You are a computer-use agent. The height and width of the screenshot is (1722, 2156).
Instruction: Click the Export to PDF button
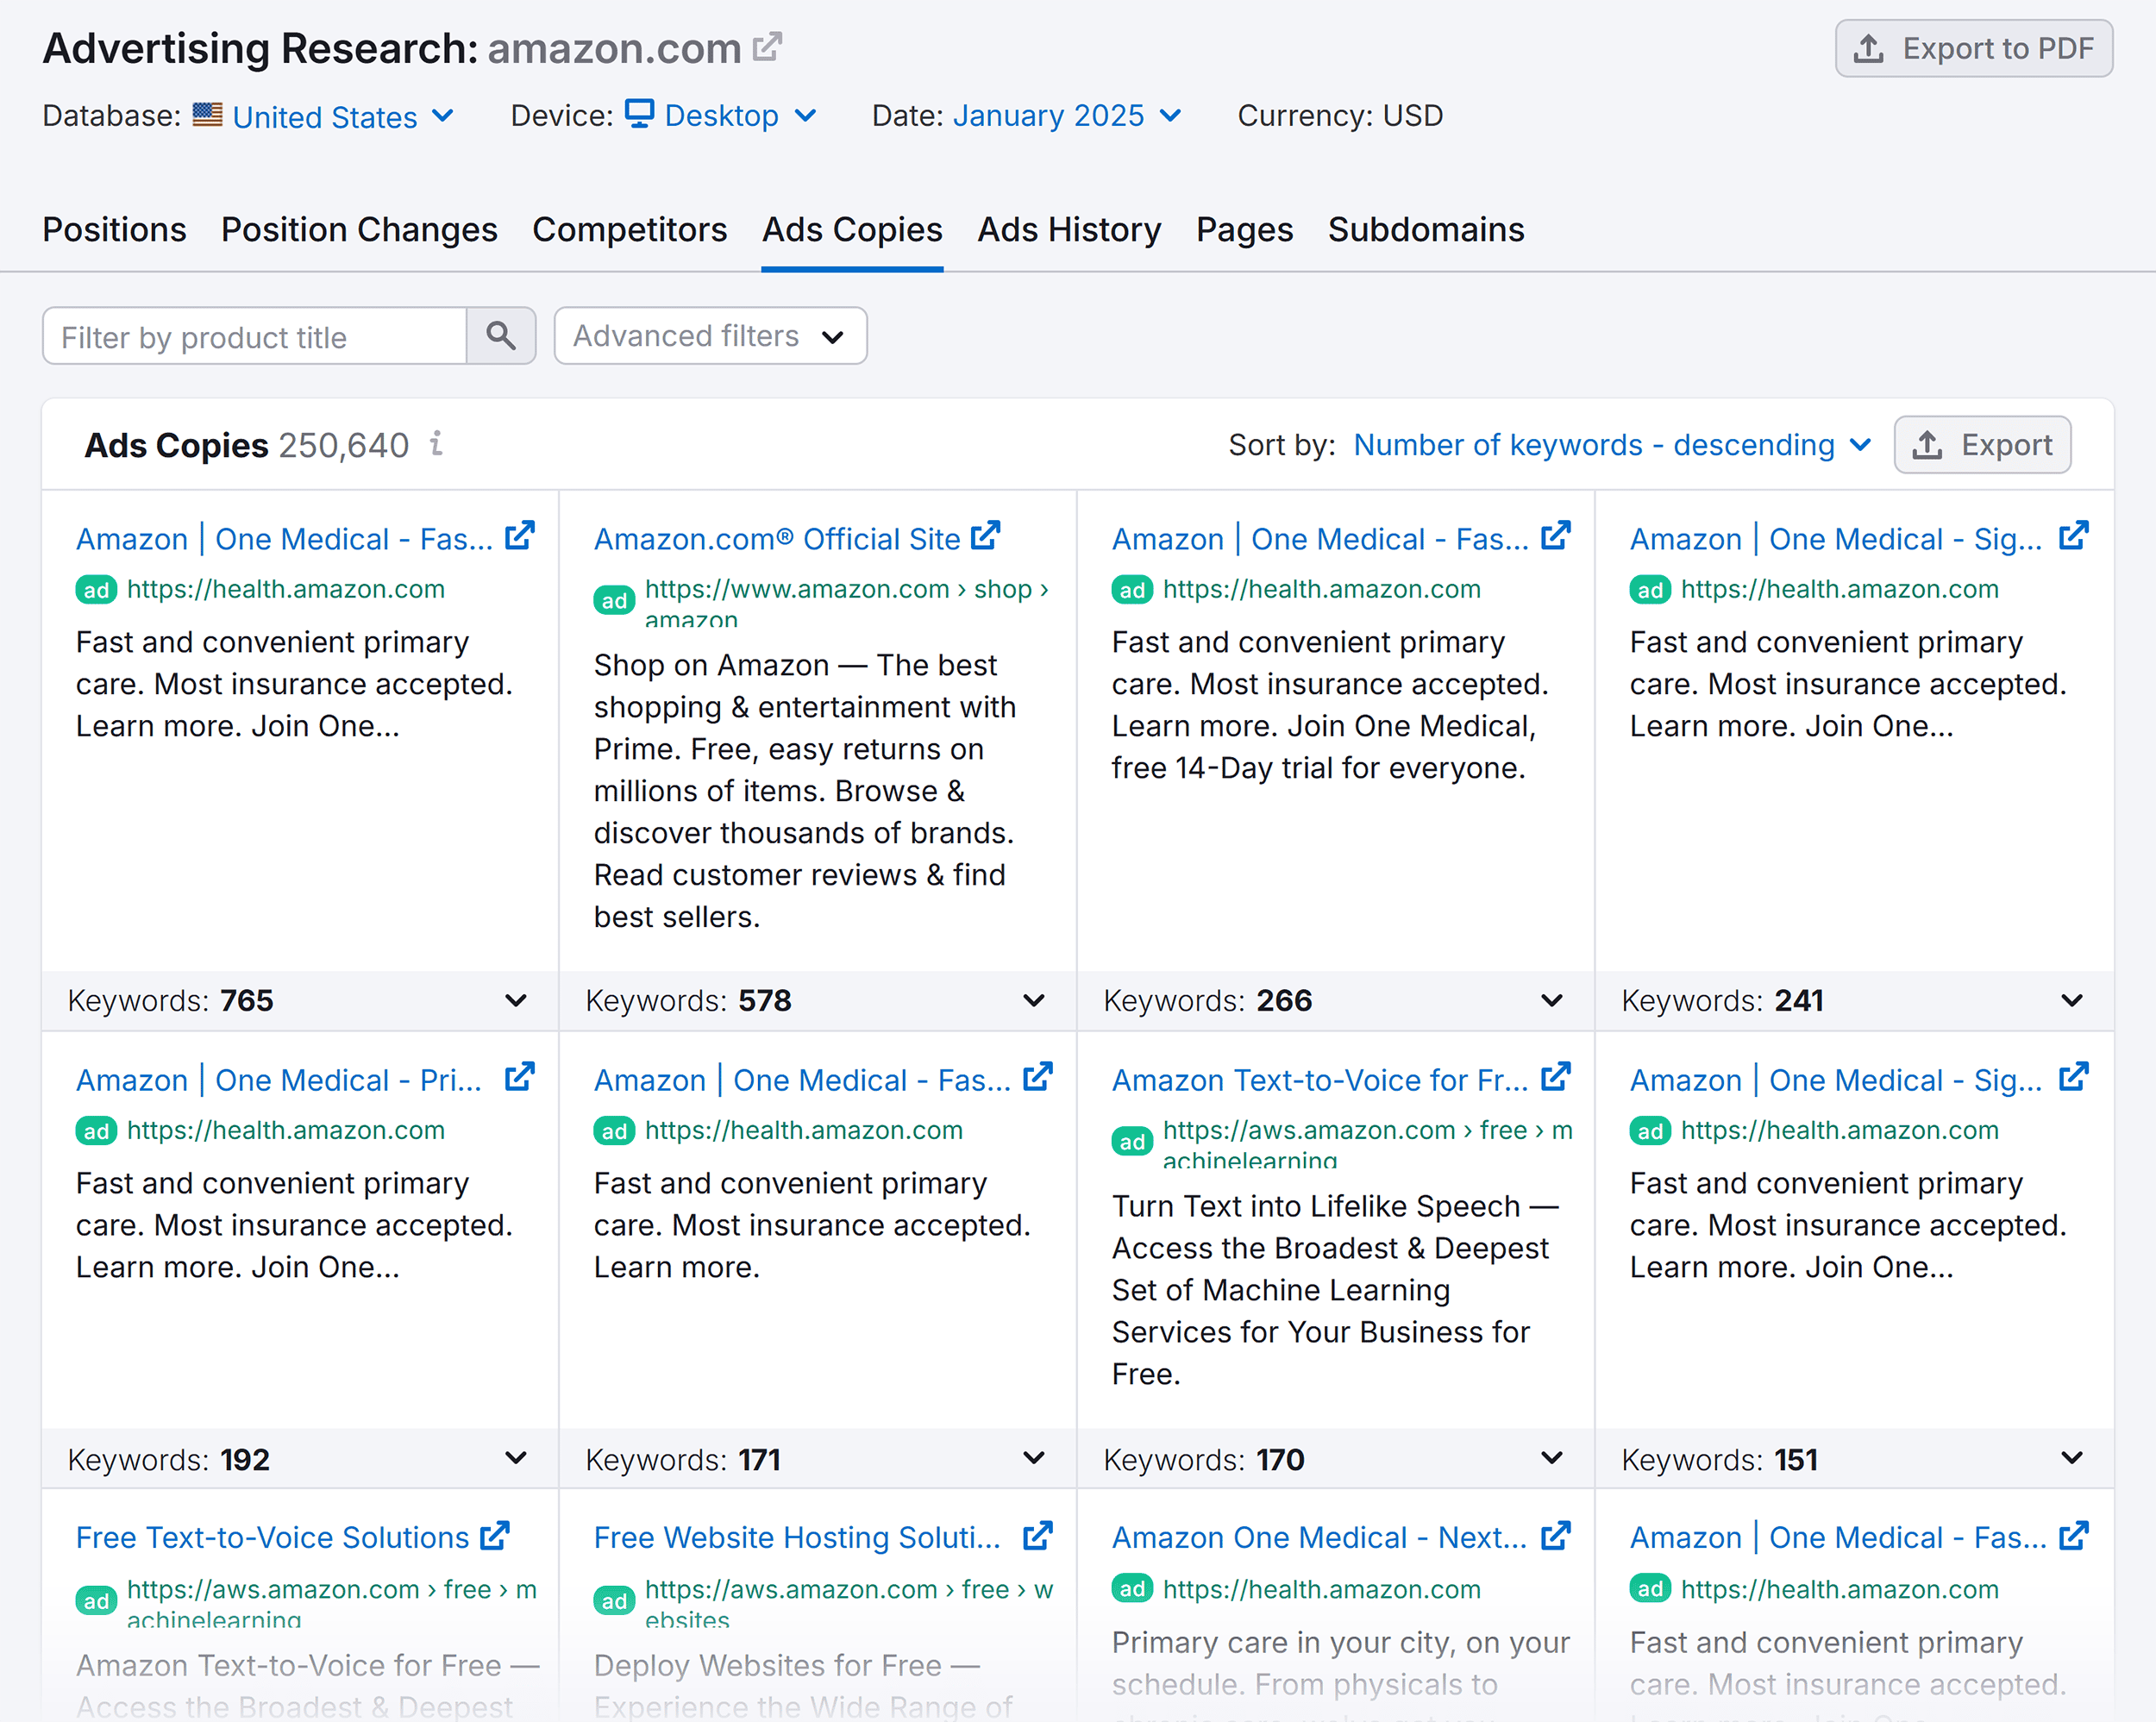point(1973,48)
